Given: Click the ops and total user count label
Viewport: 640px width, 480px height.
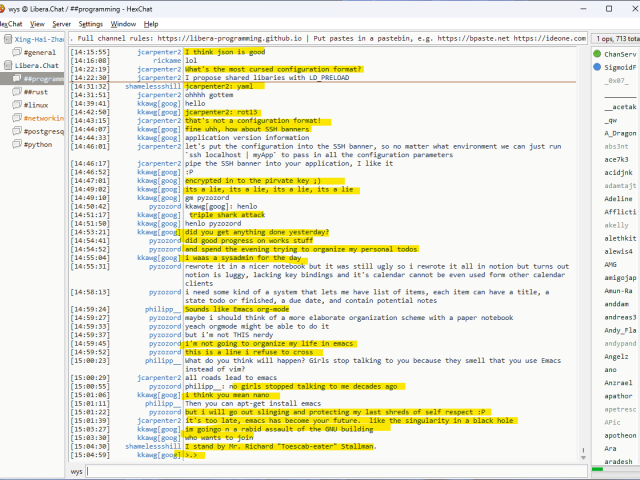Looking at the screenshot, I should tap(616, 38).
